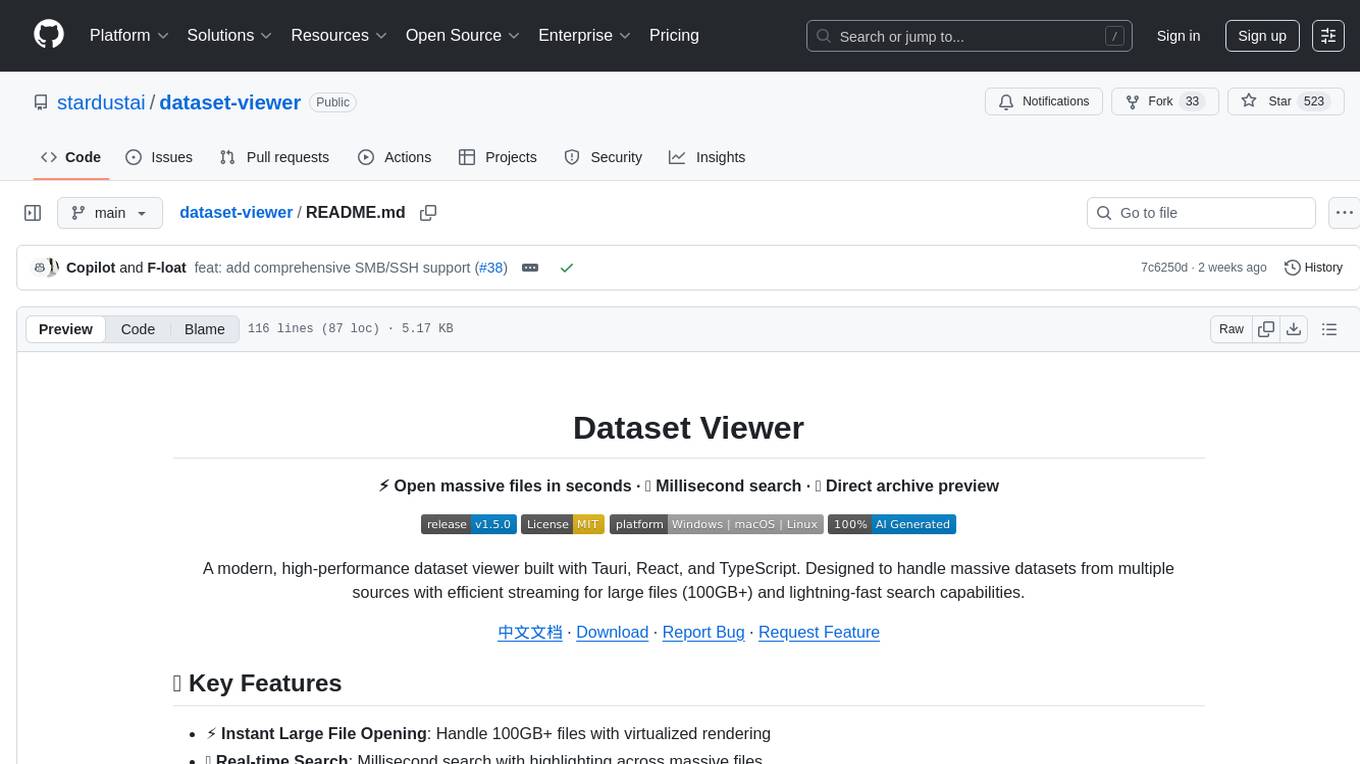
Task: Show commit message details ellipsis
Action: (530, 268)
